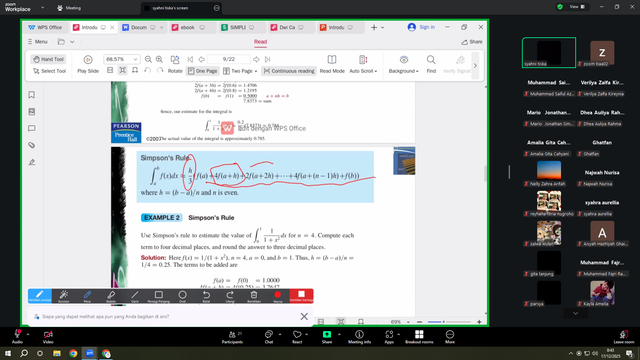
Task: Go to next page arrow
Action: (256, 59)
